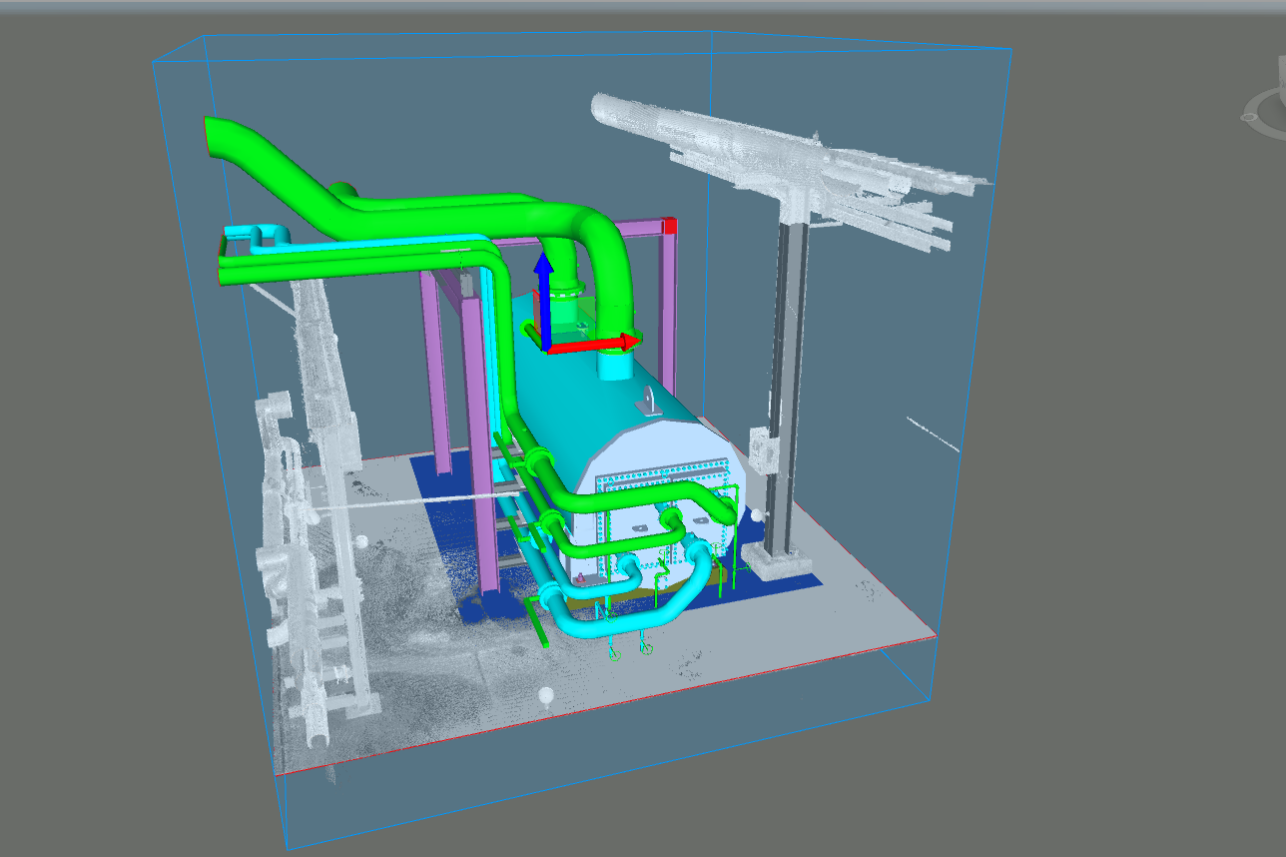Click the white sphere target at the floor front

[546, 695]
